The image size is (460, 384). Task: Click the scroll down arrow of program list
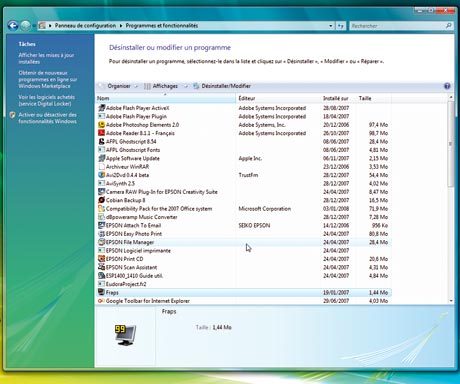451,301
